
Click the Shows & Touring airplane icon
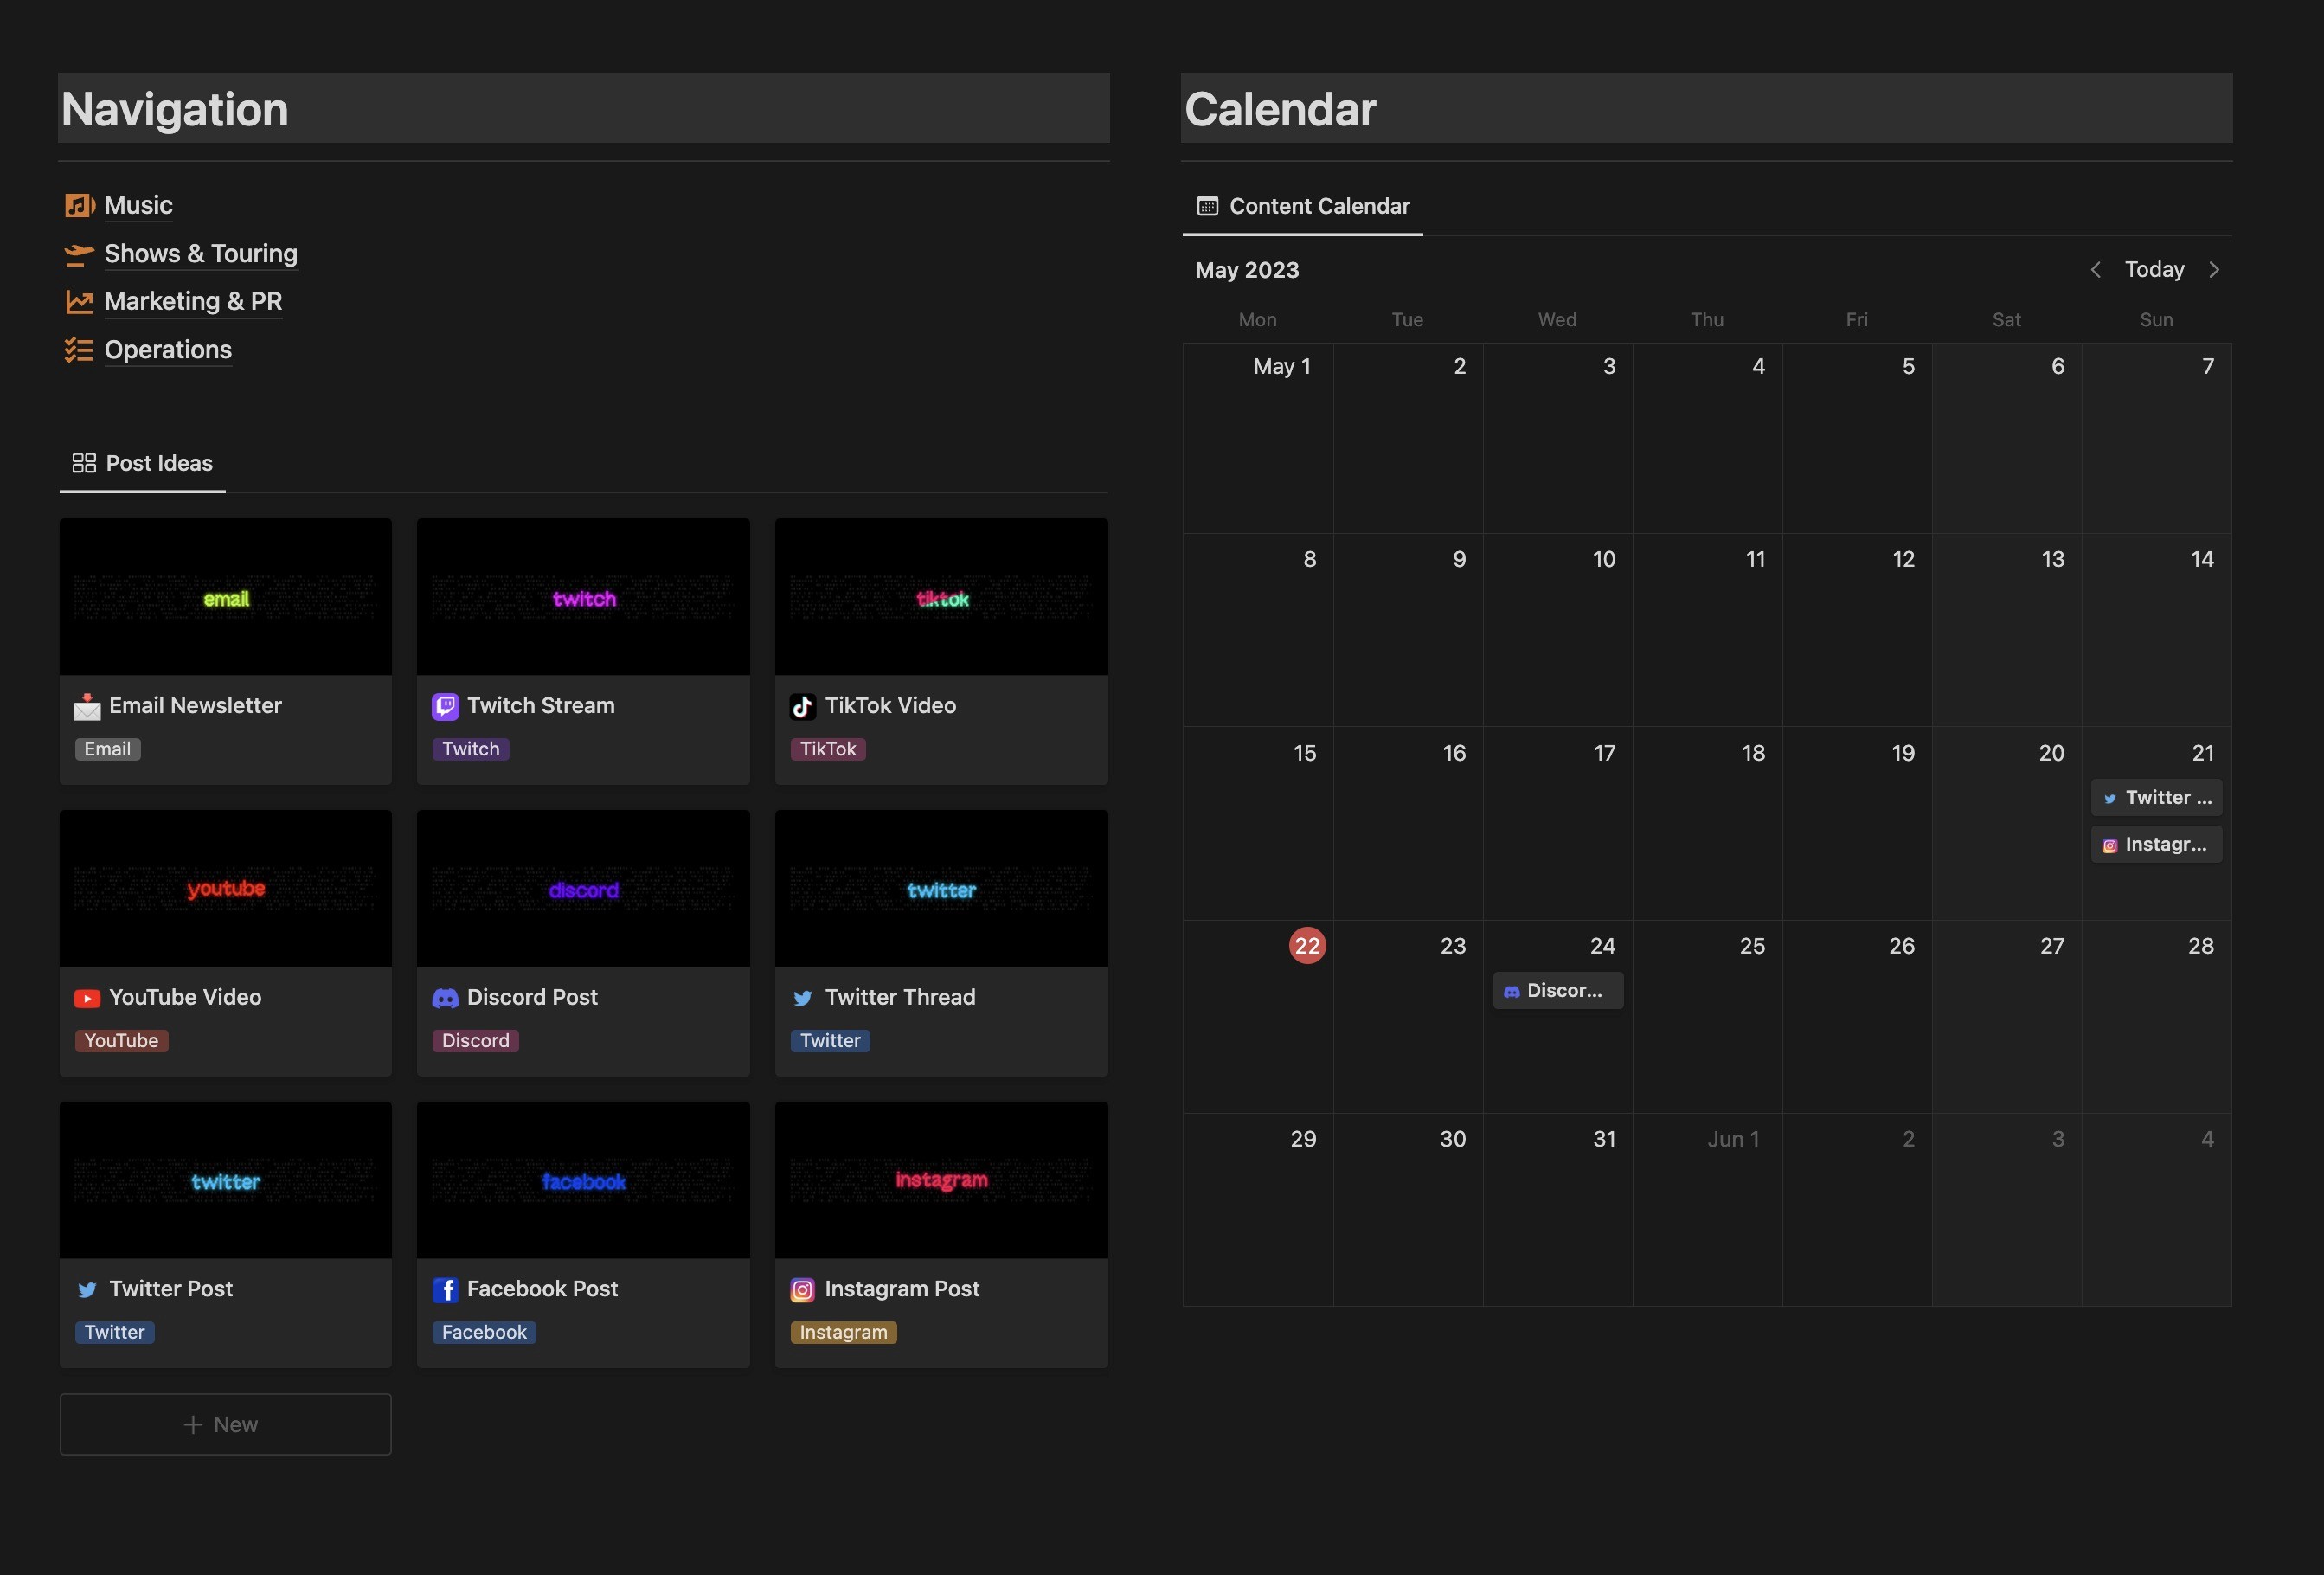point(79,254)
